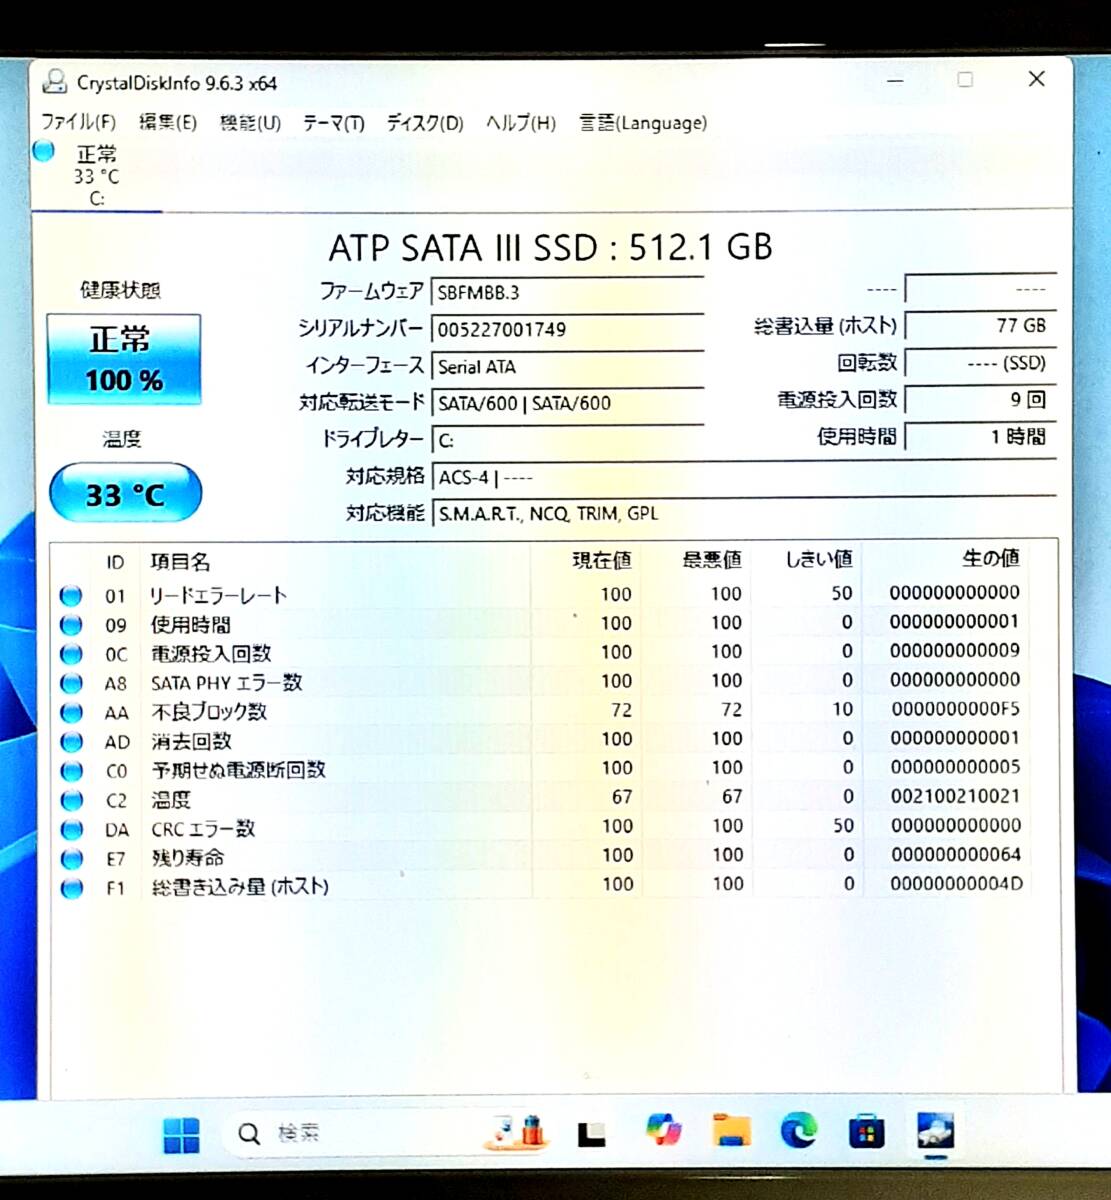The height and width of the screenshot is (1200, 1111).
Task: Open the Windows Start menu
Action: click(181, 1134)
